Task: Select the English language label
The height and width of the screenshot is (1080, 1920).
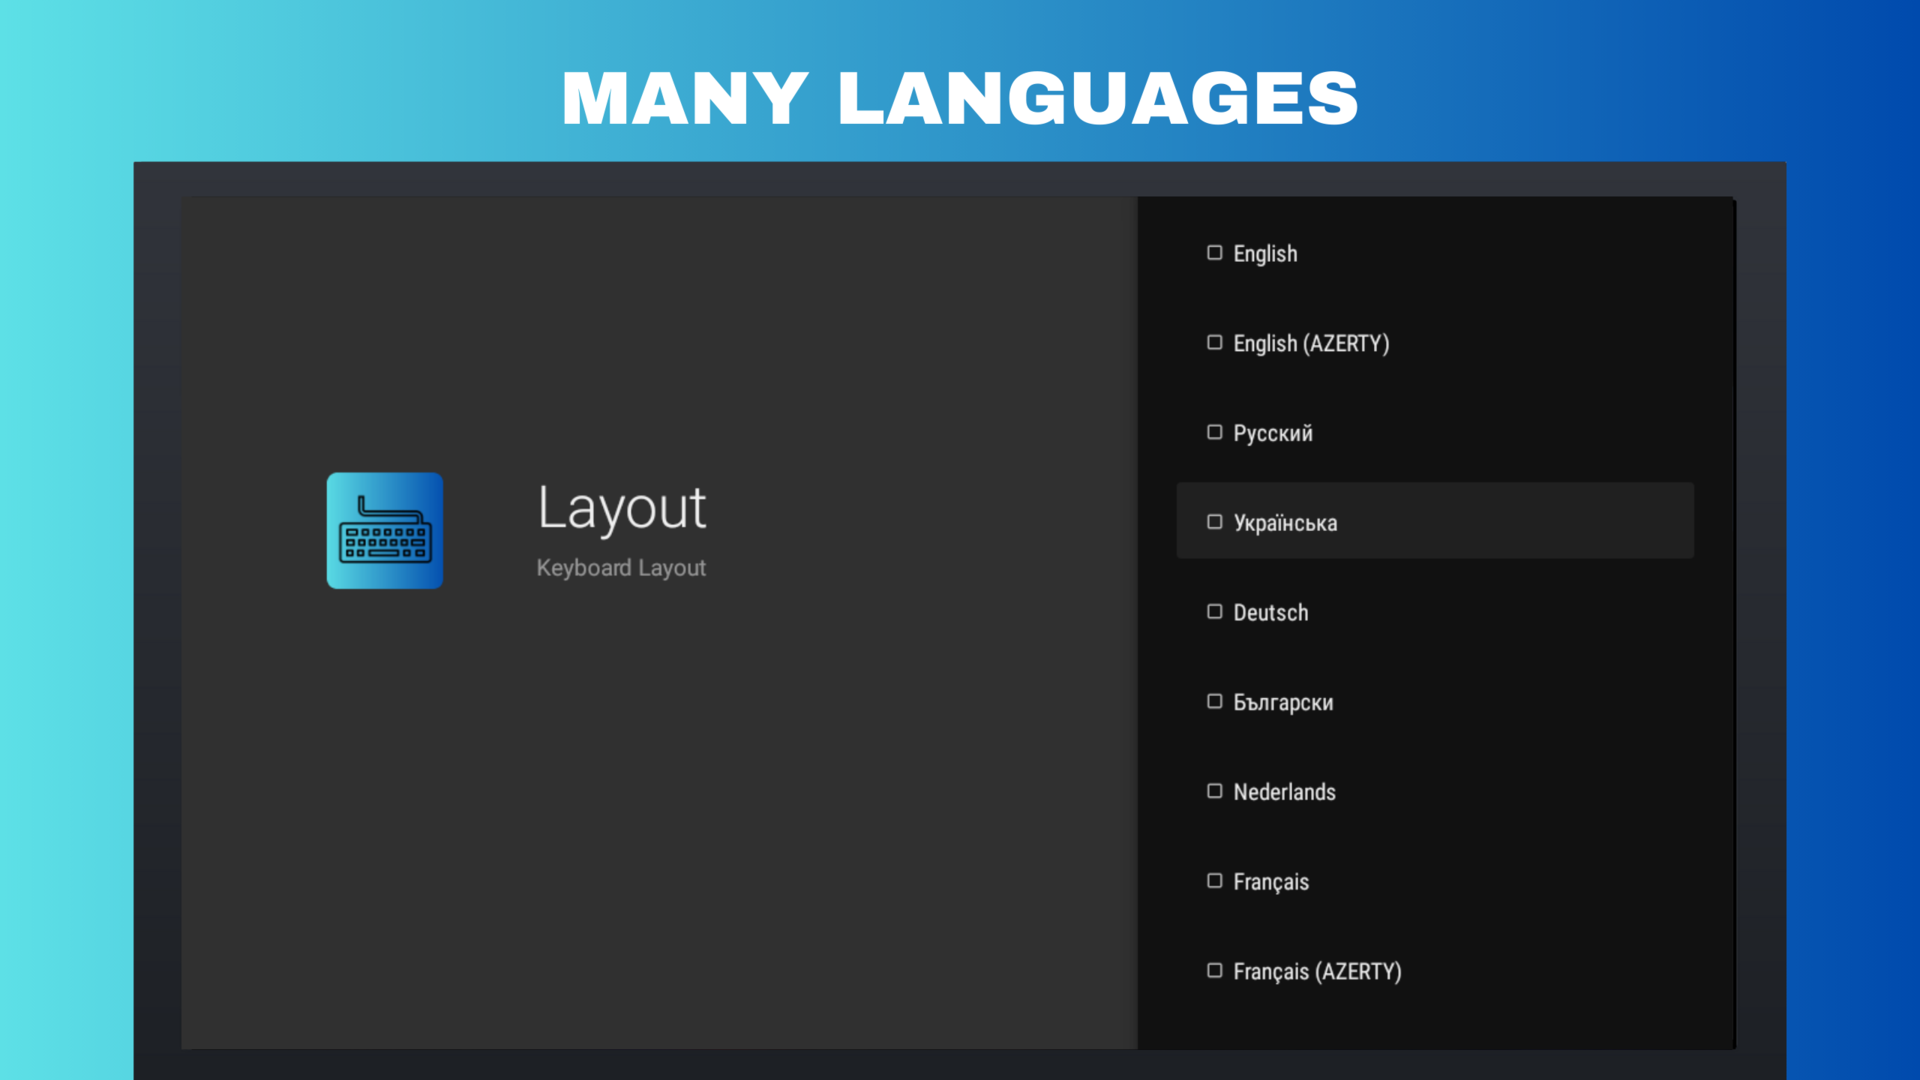Action: 1265,254
